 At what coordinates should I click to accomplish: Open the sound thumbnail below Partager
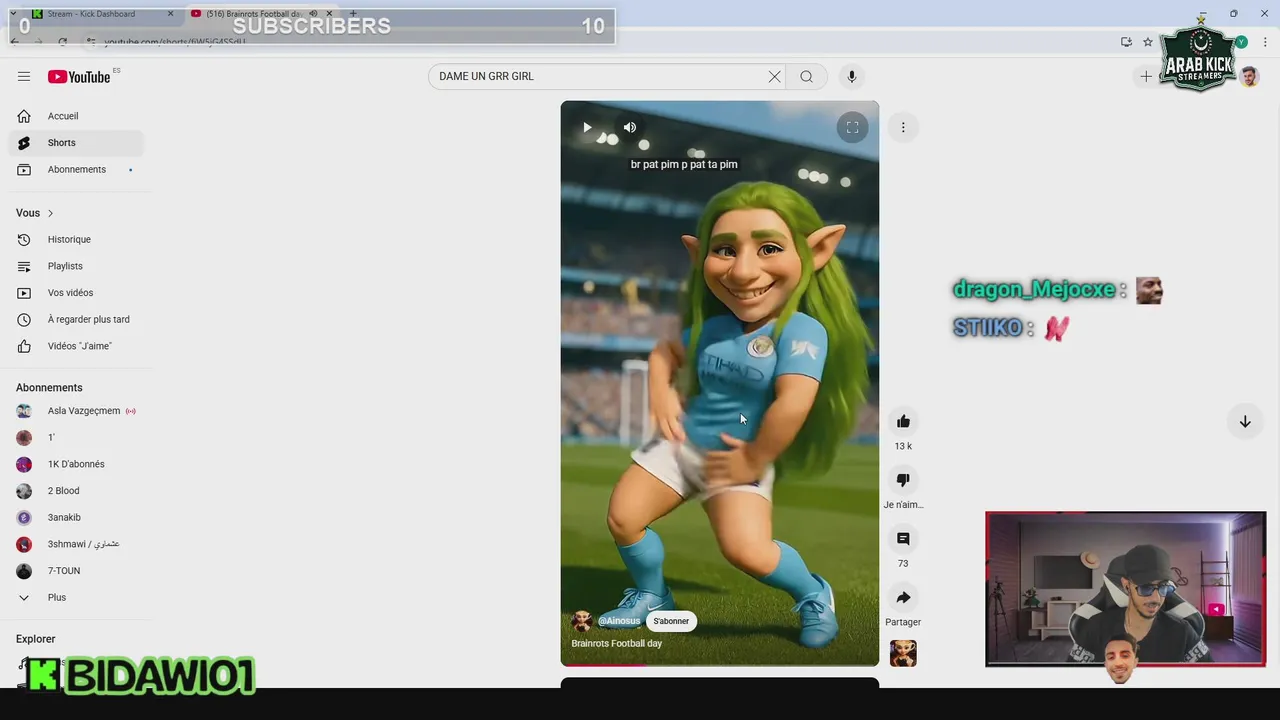tap(903, 653)
